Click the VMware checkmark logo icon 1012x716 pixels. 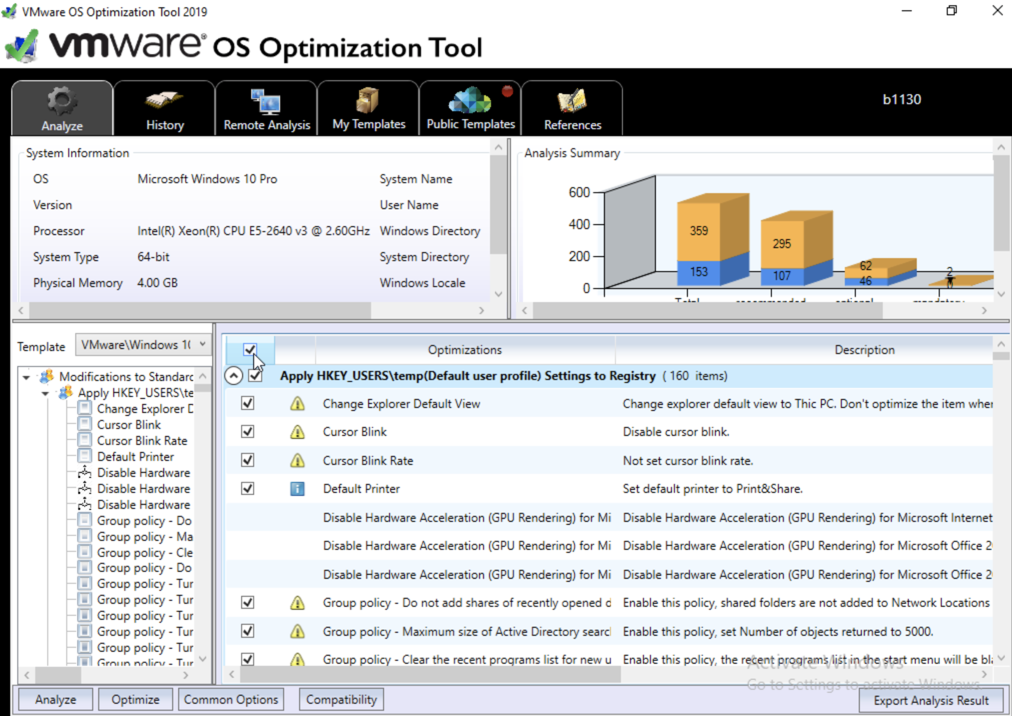pyautogui.click(x=21, y=46)
